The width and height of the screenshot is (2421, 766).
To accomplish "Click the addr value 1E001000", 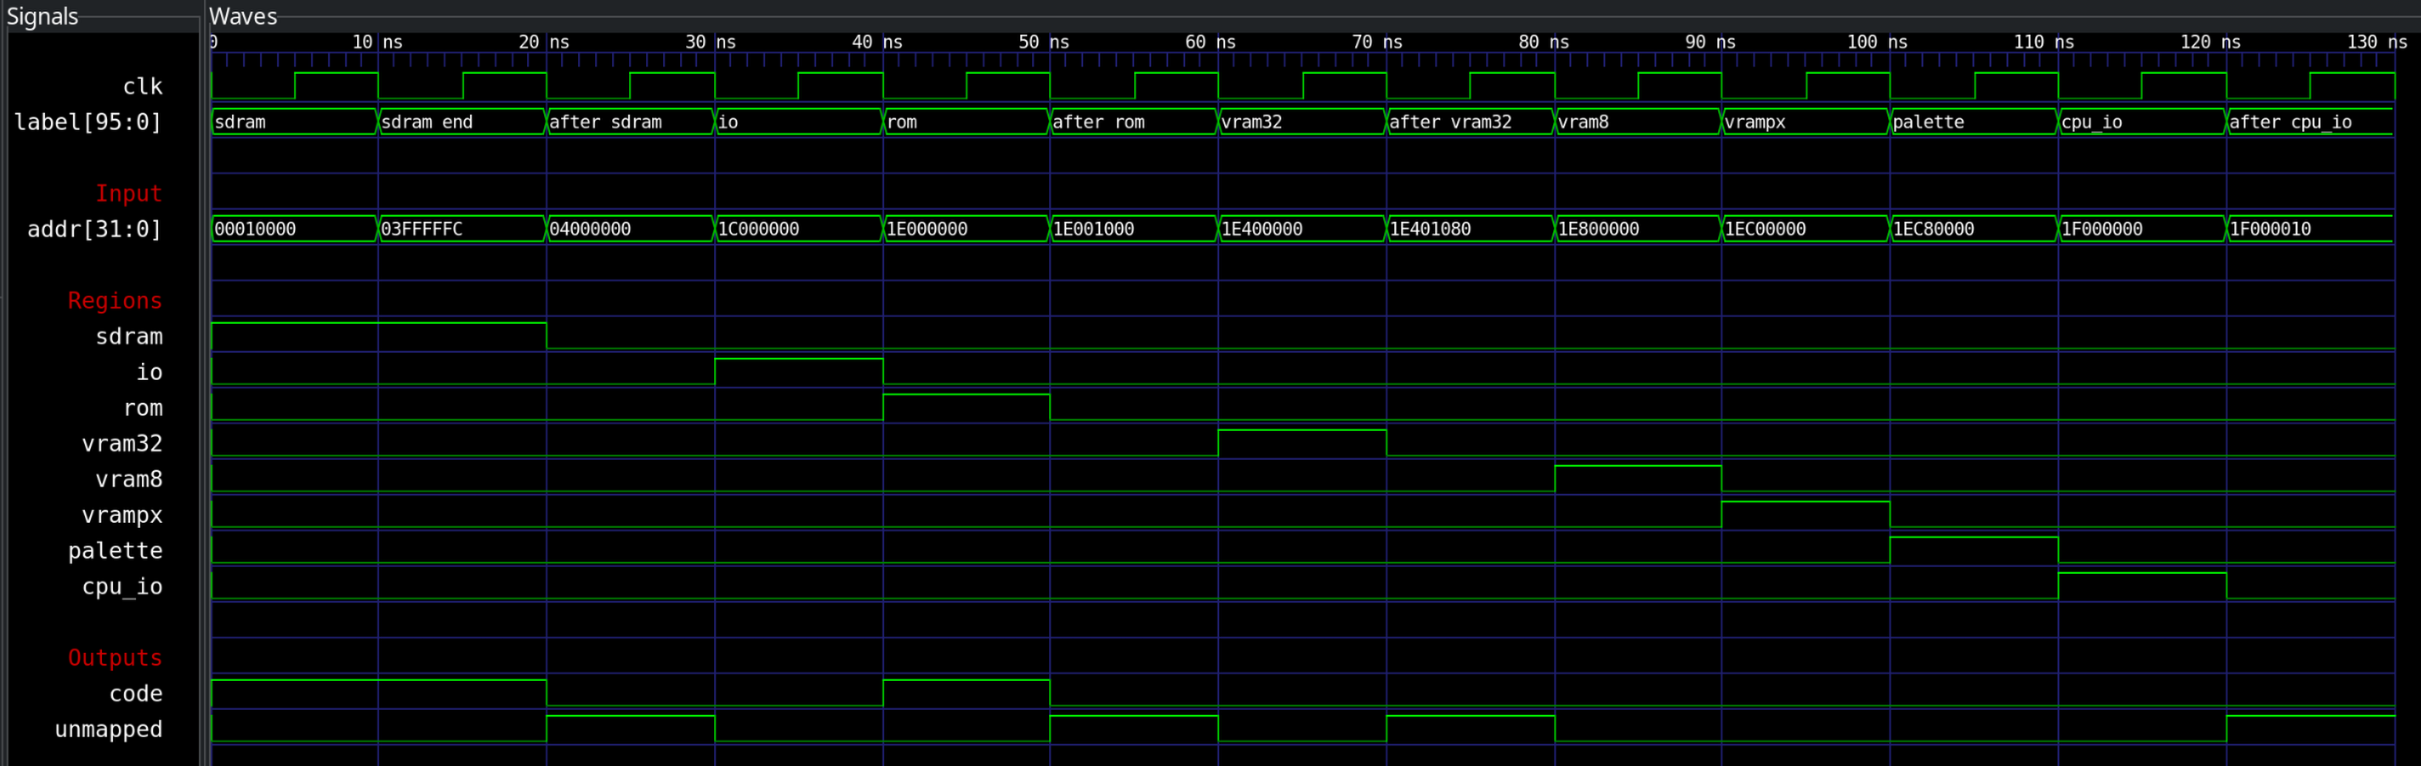I will click(1094, 229).
